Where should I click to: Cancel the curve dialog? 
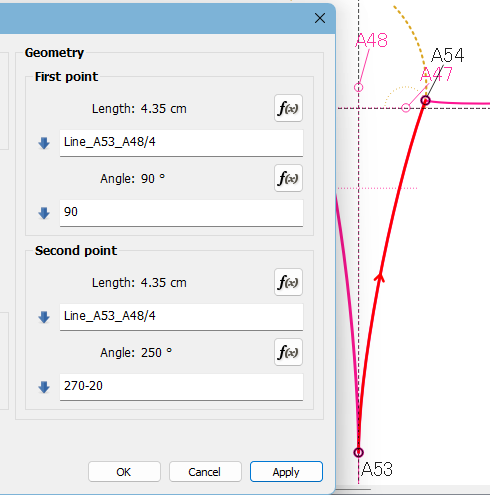(205, 472)
